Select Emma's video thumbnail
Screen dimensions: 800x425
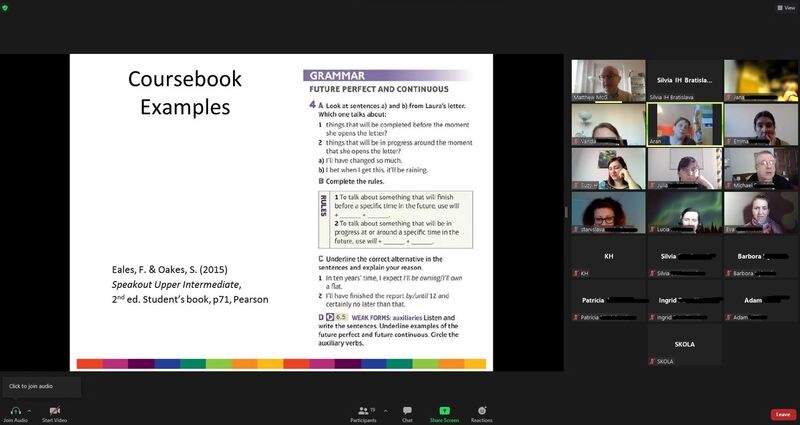[x=761, y=124]
